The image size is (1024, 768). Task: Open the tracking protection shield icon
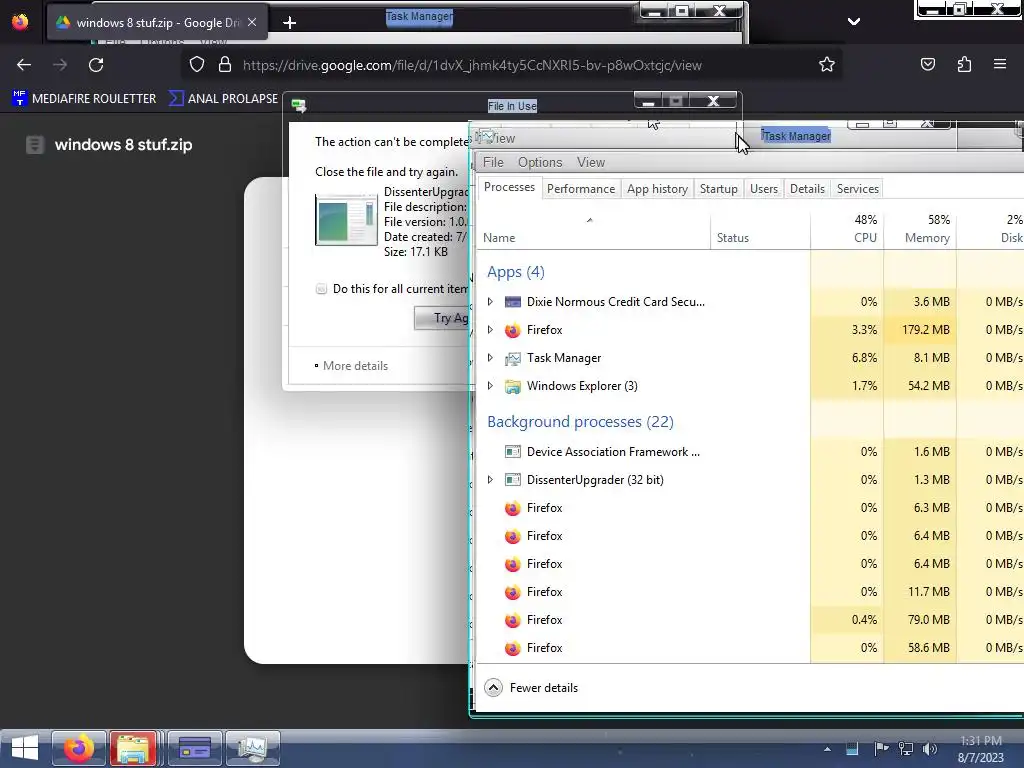197,65
